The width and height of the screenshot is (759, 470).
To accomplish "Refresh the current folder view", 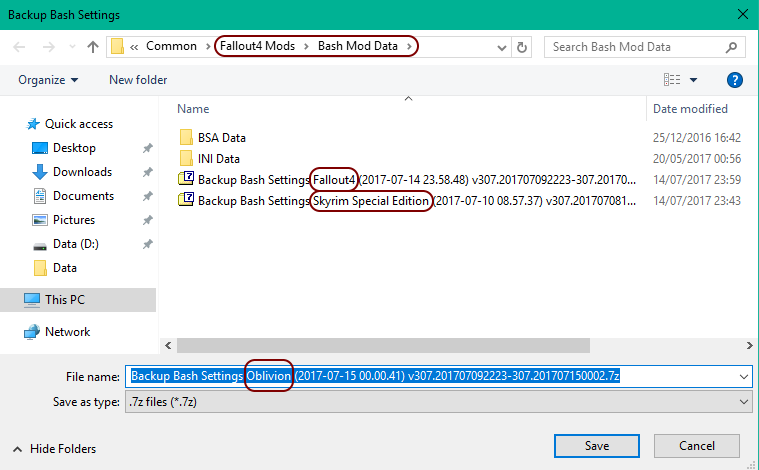I will [522, 47].
